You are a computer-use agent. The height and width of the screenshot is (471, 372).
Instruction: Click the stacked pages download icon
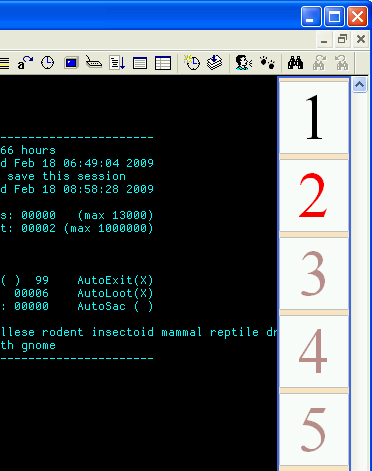click(214, 62)
